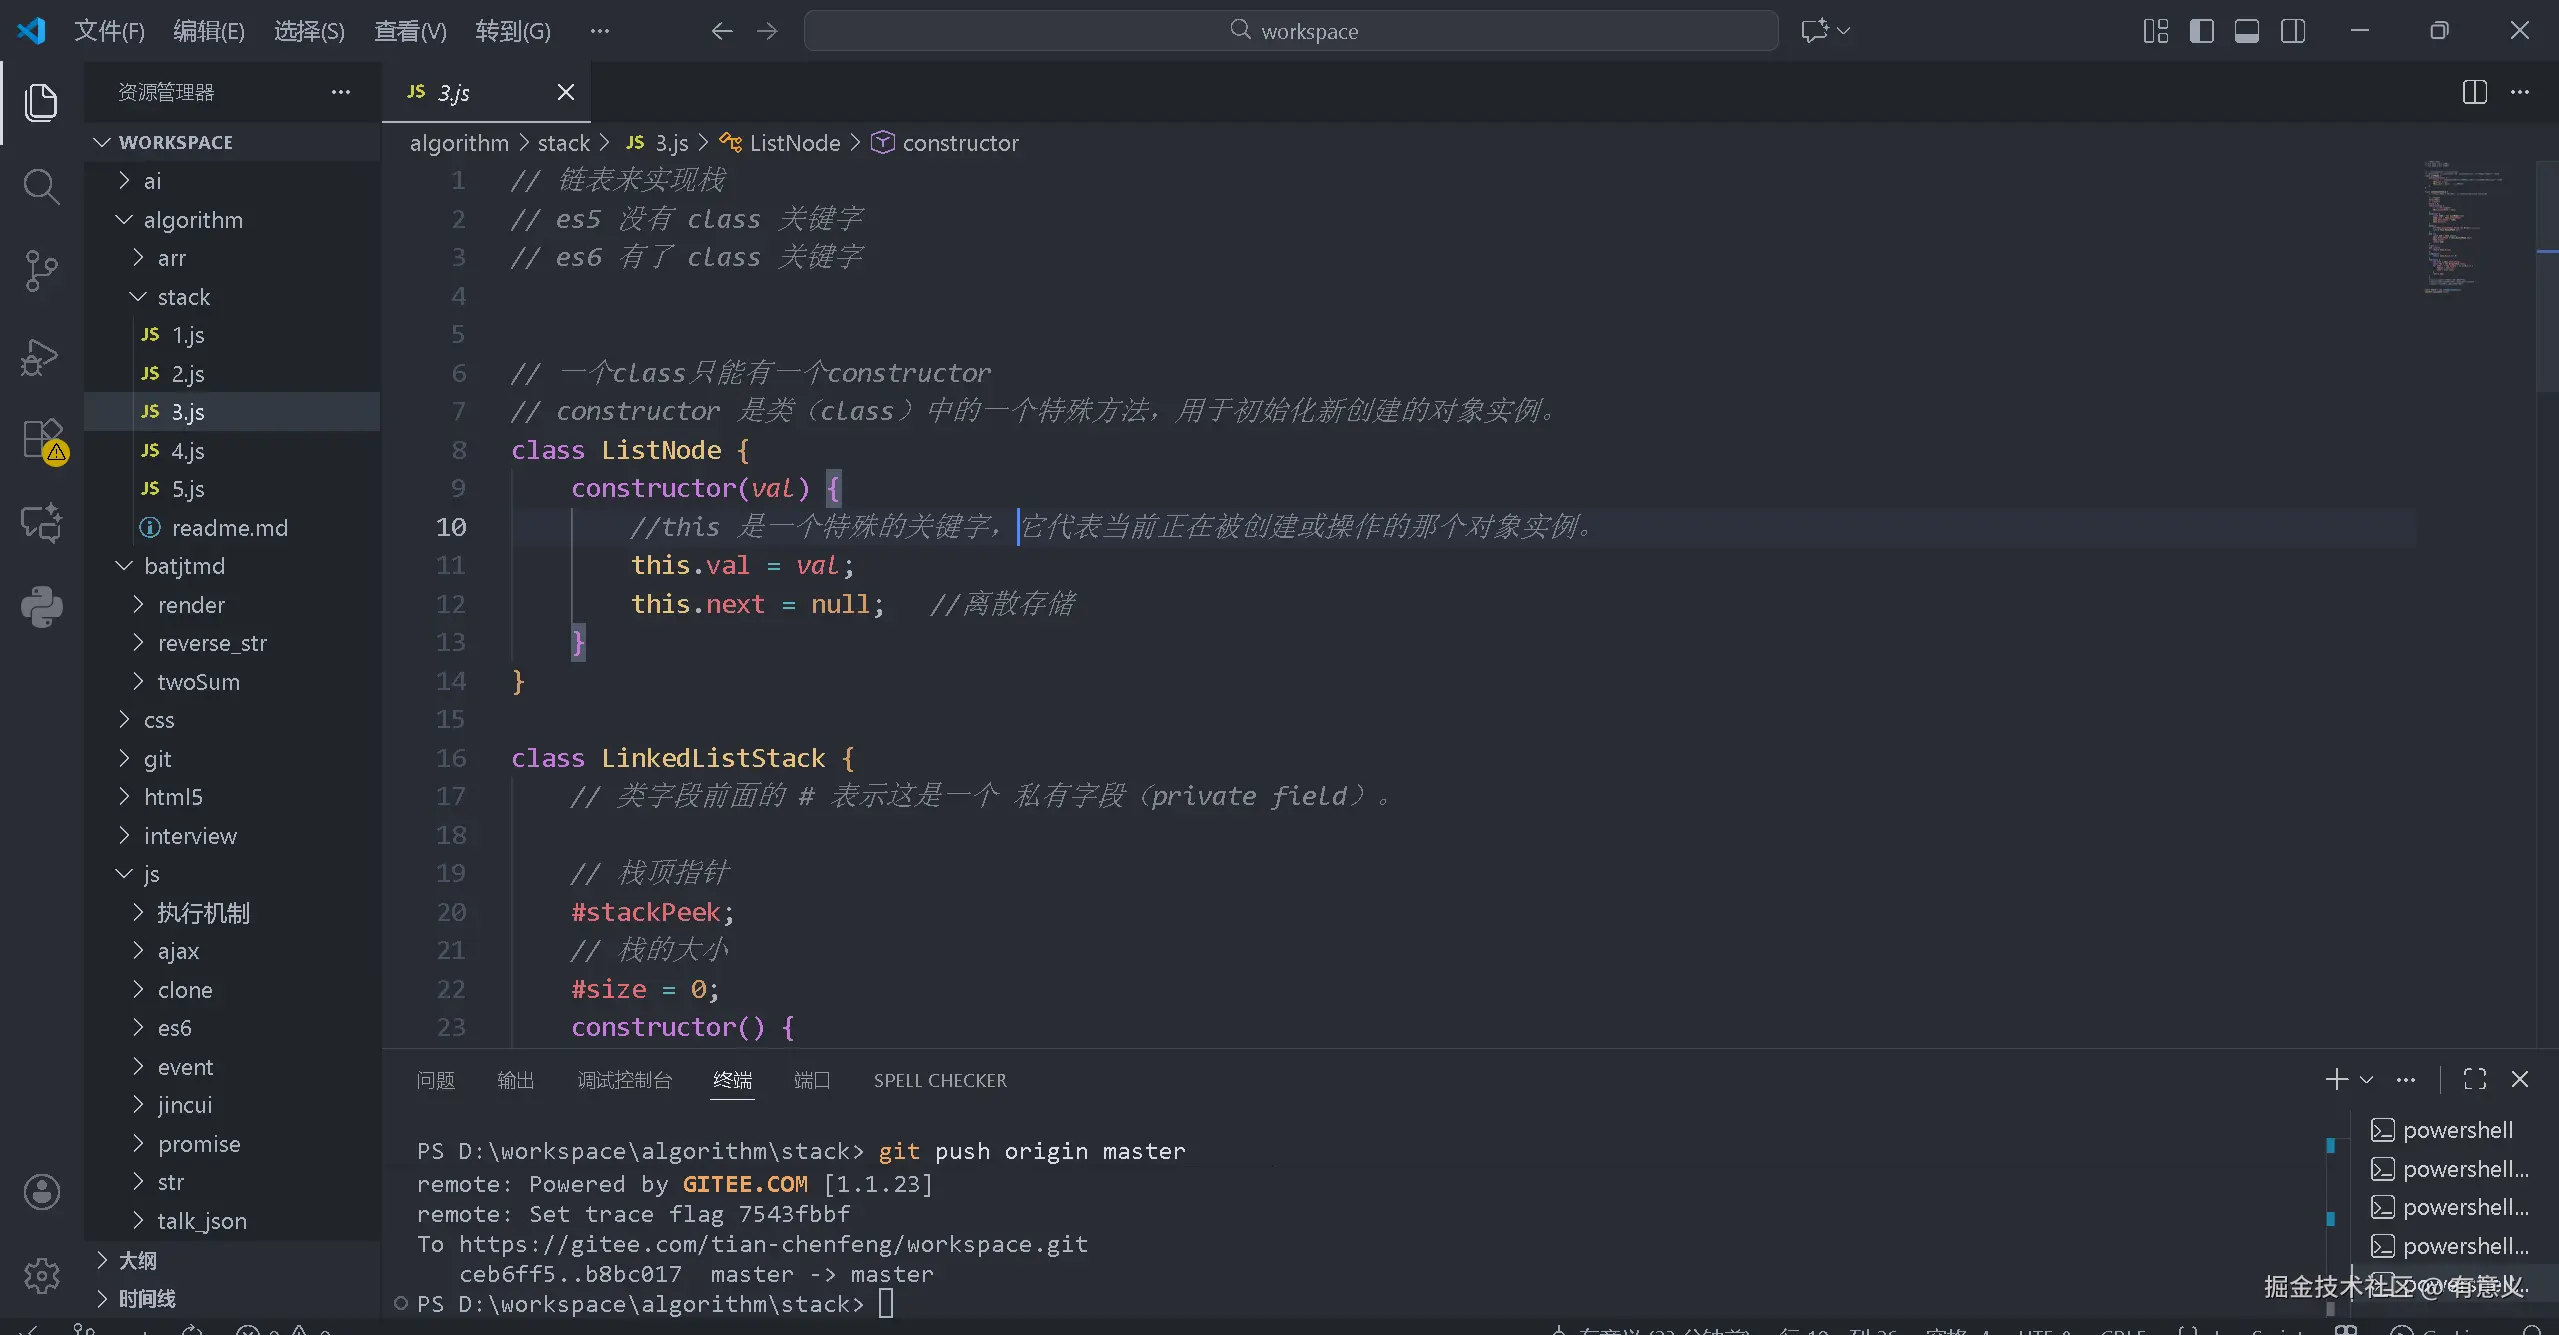2559x1335 pixels.
Task: Toggle the secondary sidebar visibility
Action: [x=2293, y=31]
